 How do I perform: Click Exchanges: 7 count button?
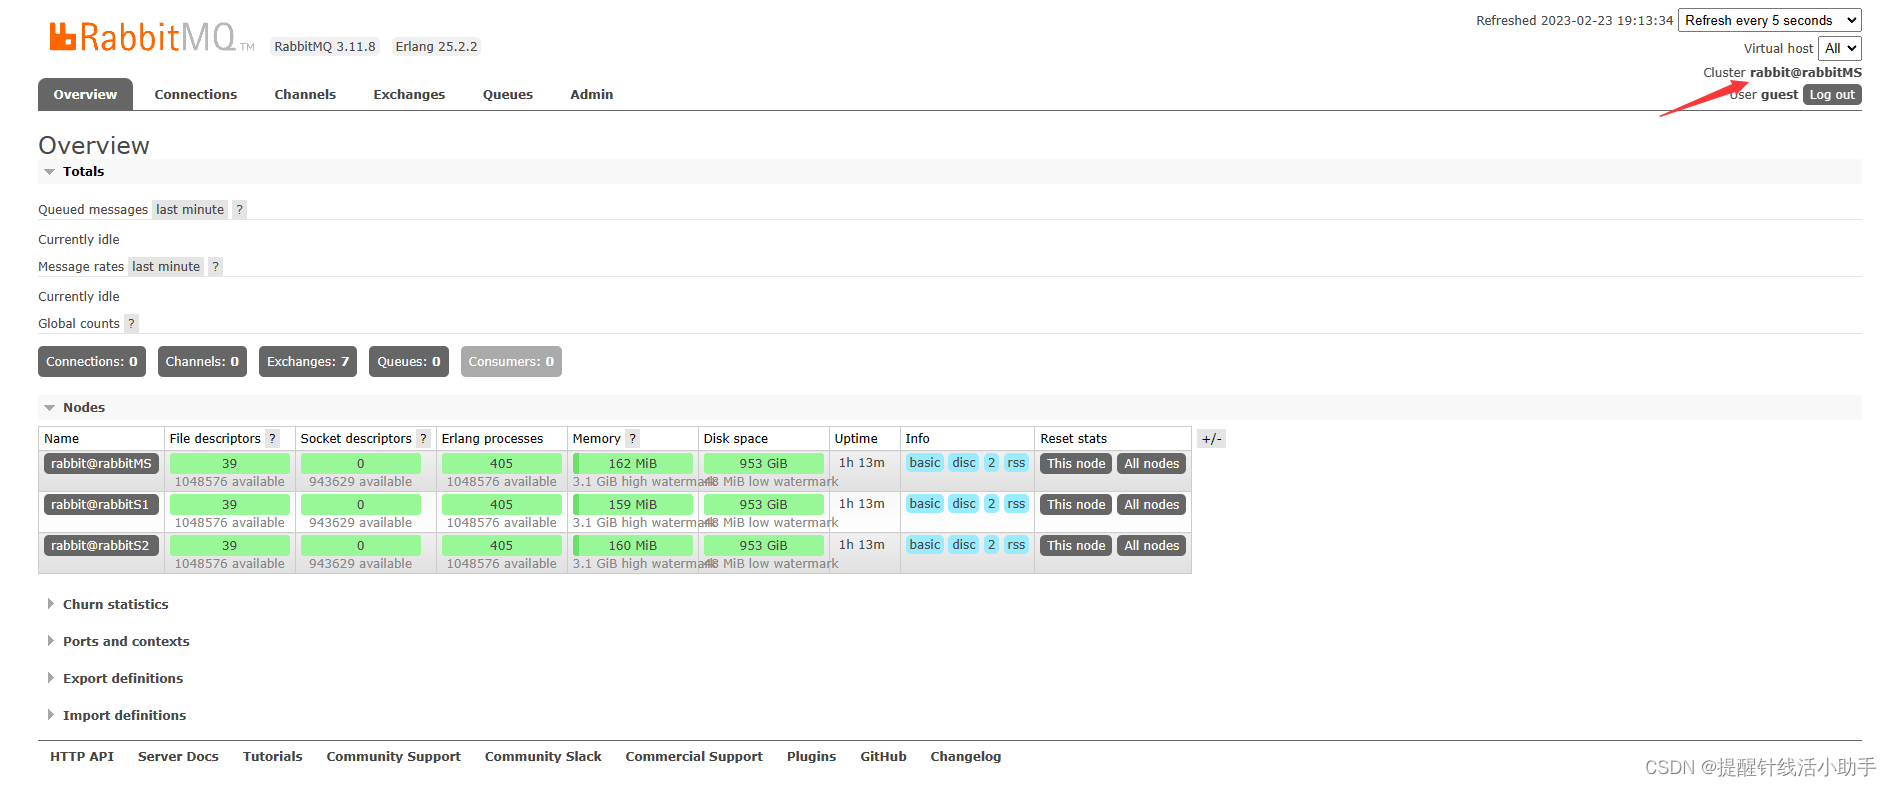308,362
